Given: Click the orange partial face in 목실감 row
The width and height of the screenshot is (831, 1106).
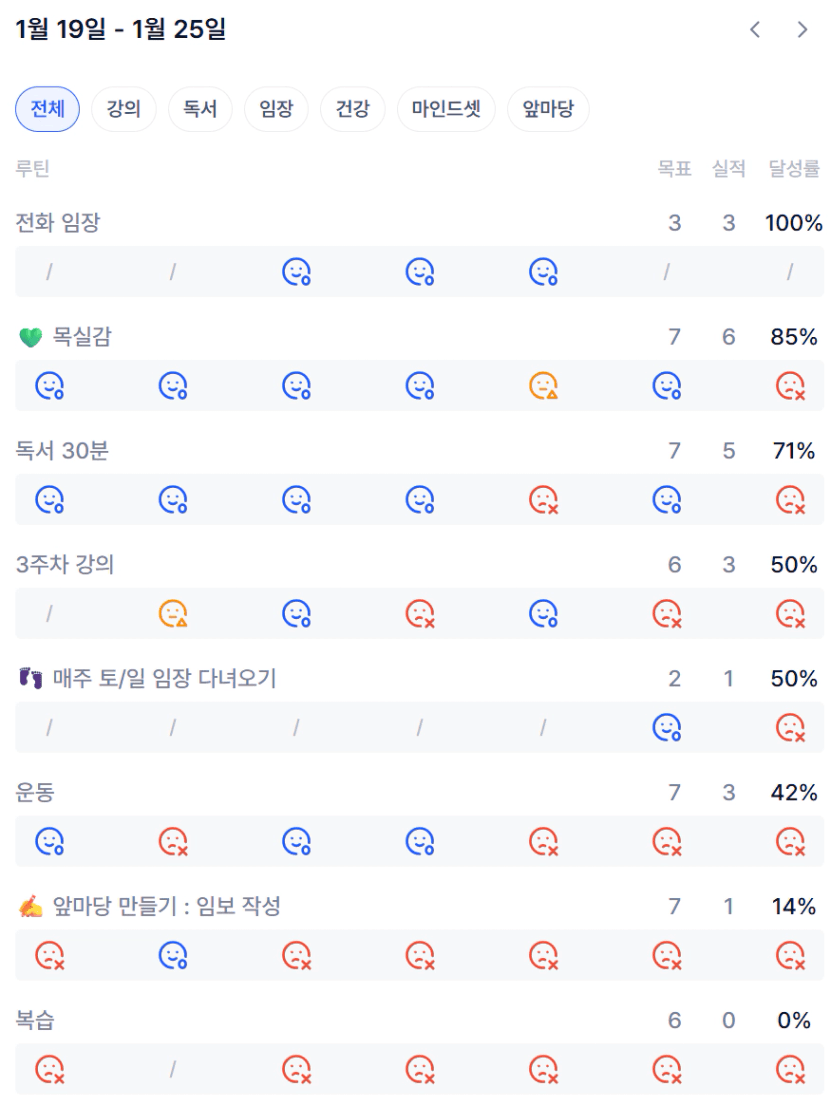Looking at the screenshot, I should (x=543, y=385).
